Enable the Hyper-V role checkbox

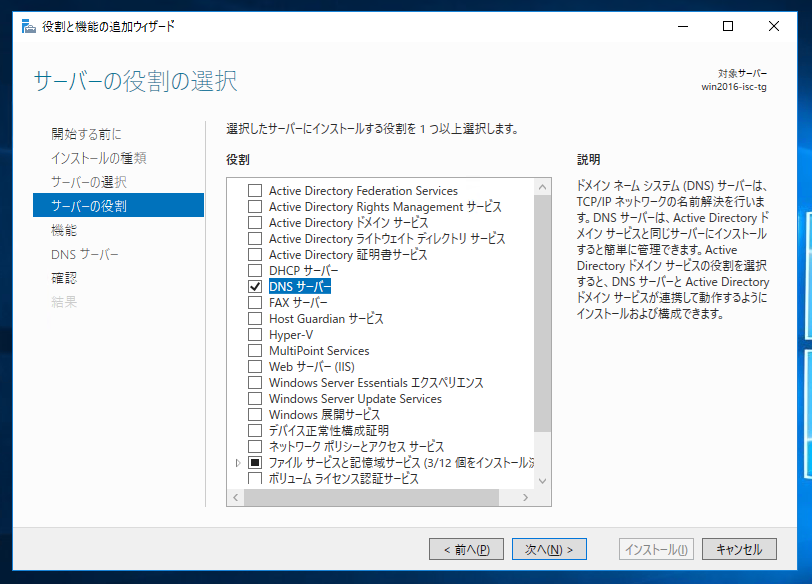pos(255,334)
